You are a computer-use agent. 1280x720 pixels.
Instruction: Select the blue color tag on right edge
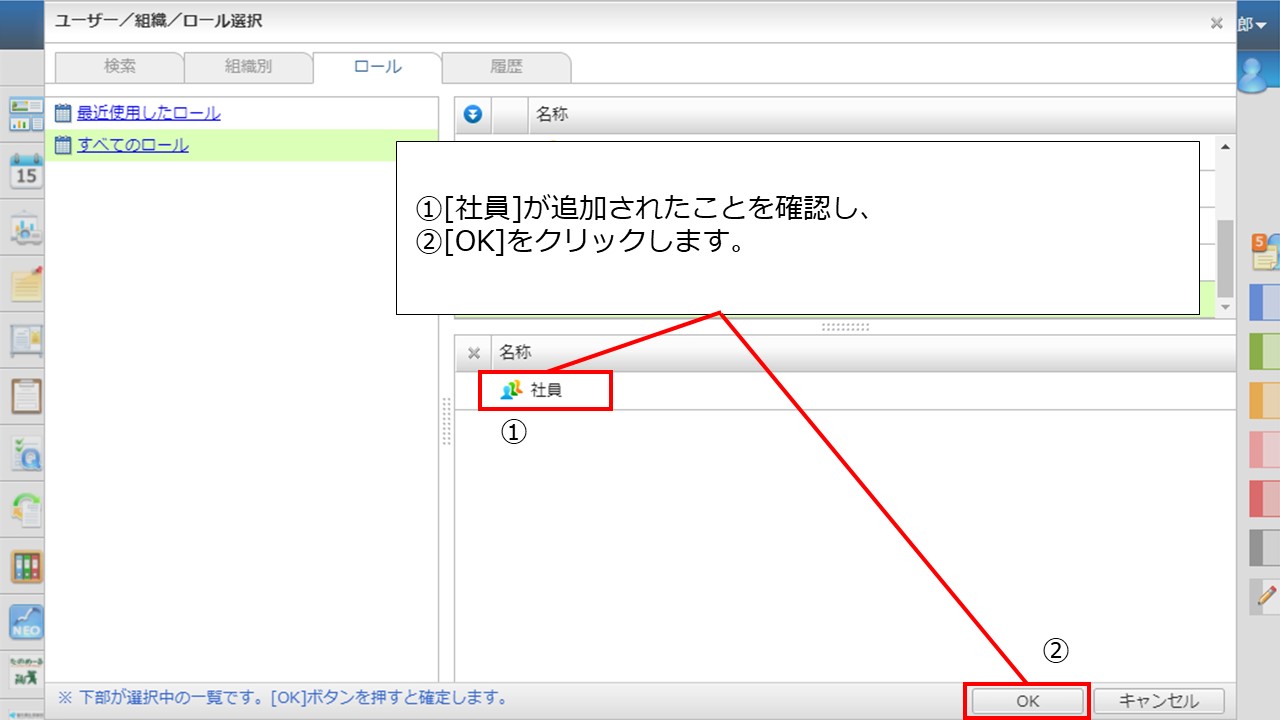coord(1265,303)
